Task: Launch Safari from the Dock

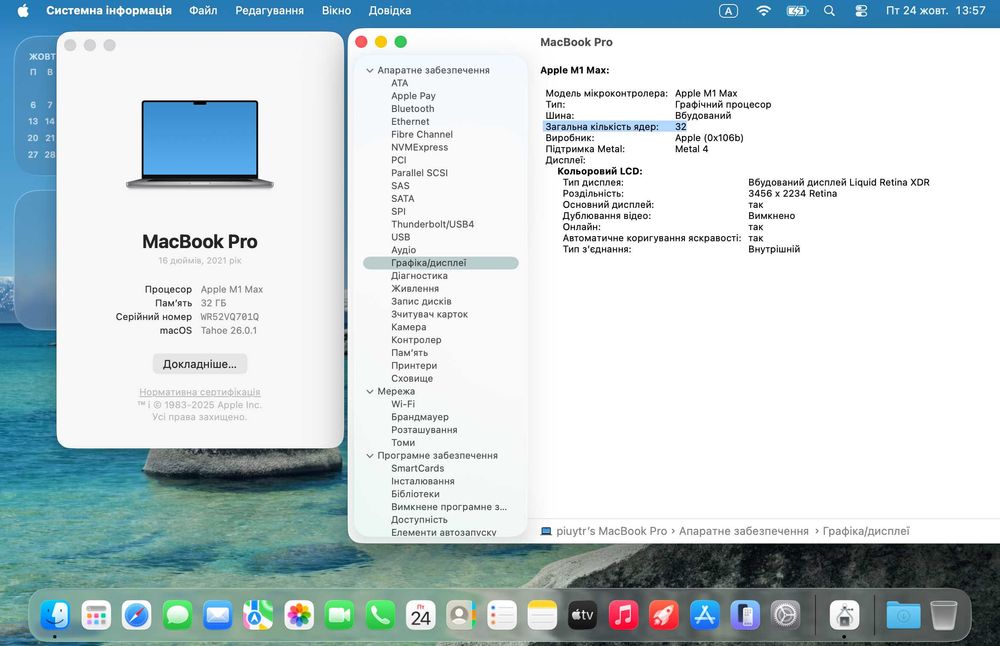Action: click(x=136, y=615)
